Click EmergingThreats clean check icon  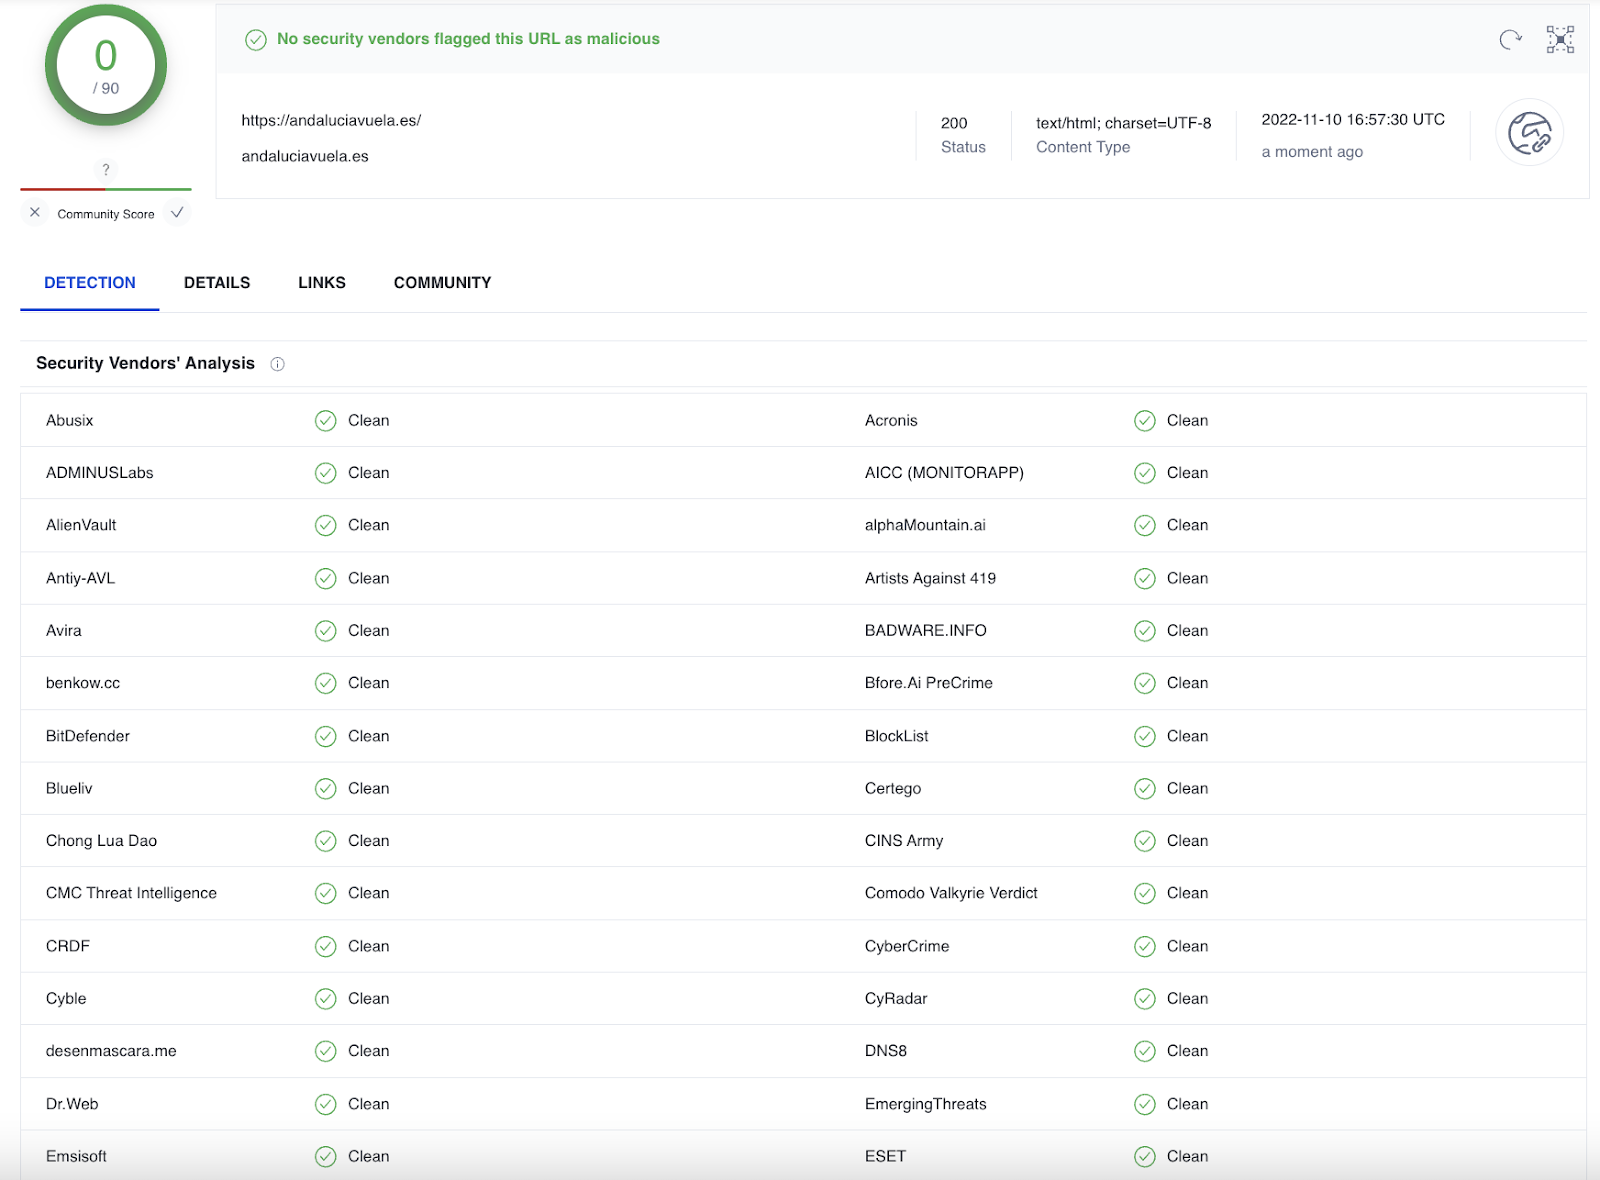(x=1145, y=1104)
